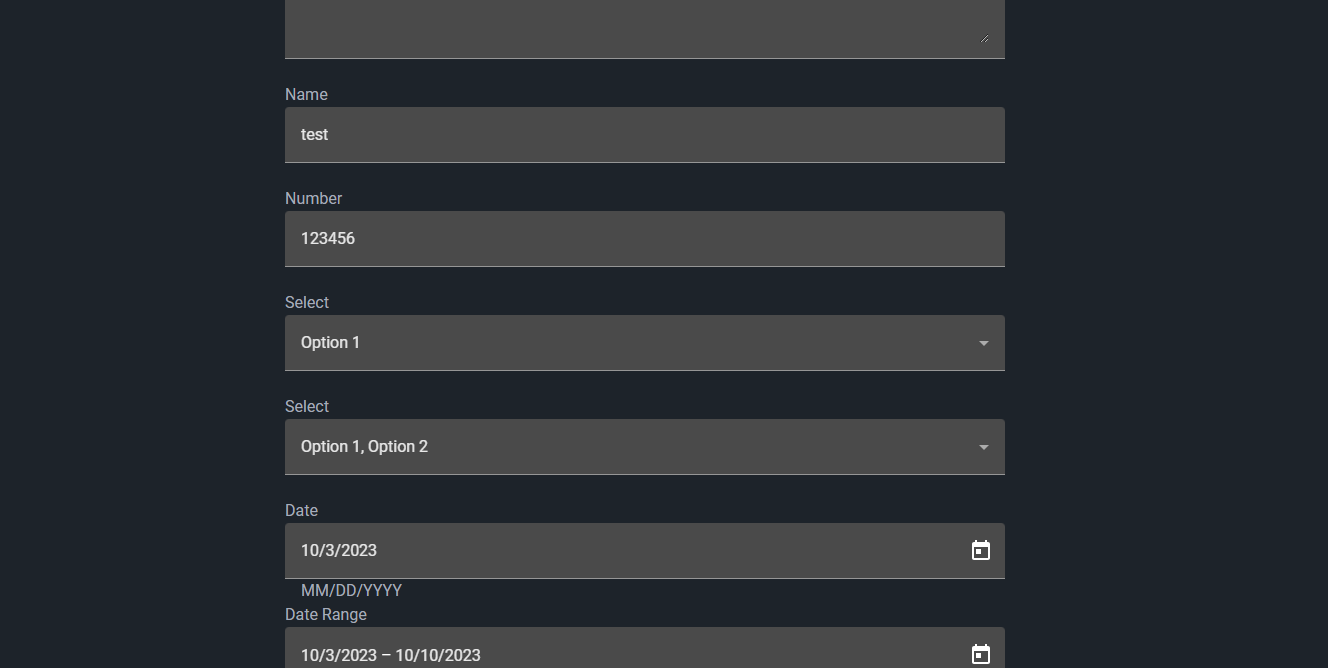Click the textarea resize handle
1328x668 pixels.
tap(984, 38)
